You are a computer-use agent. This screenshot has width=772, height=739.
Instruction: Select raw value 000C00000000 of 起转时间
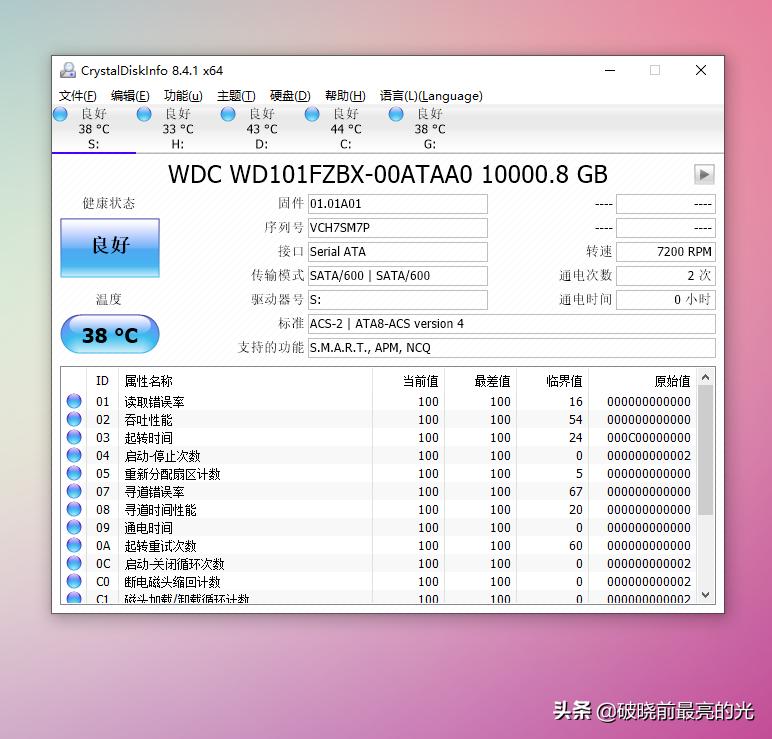click(x=648, y=438)
